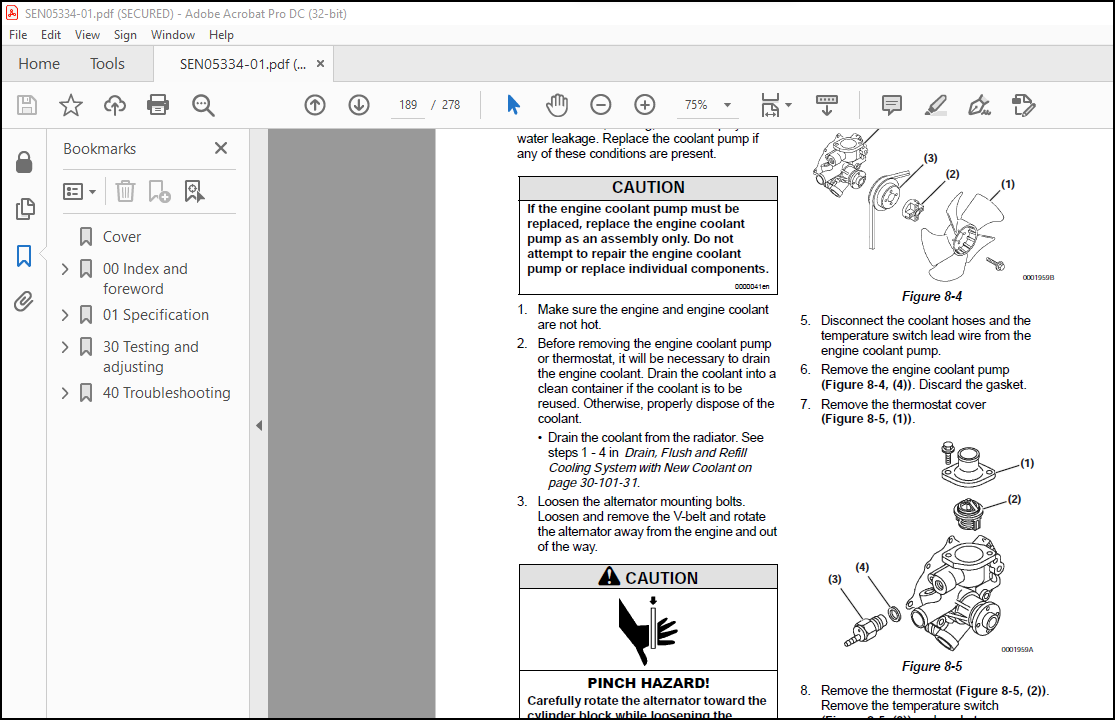Zoom in with plus button
This screenshot has height=720, width=1115.
(645, 105)
